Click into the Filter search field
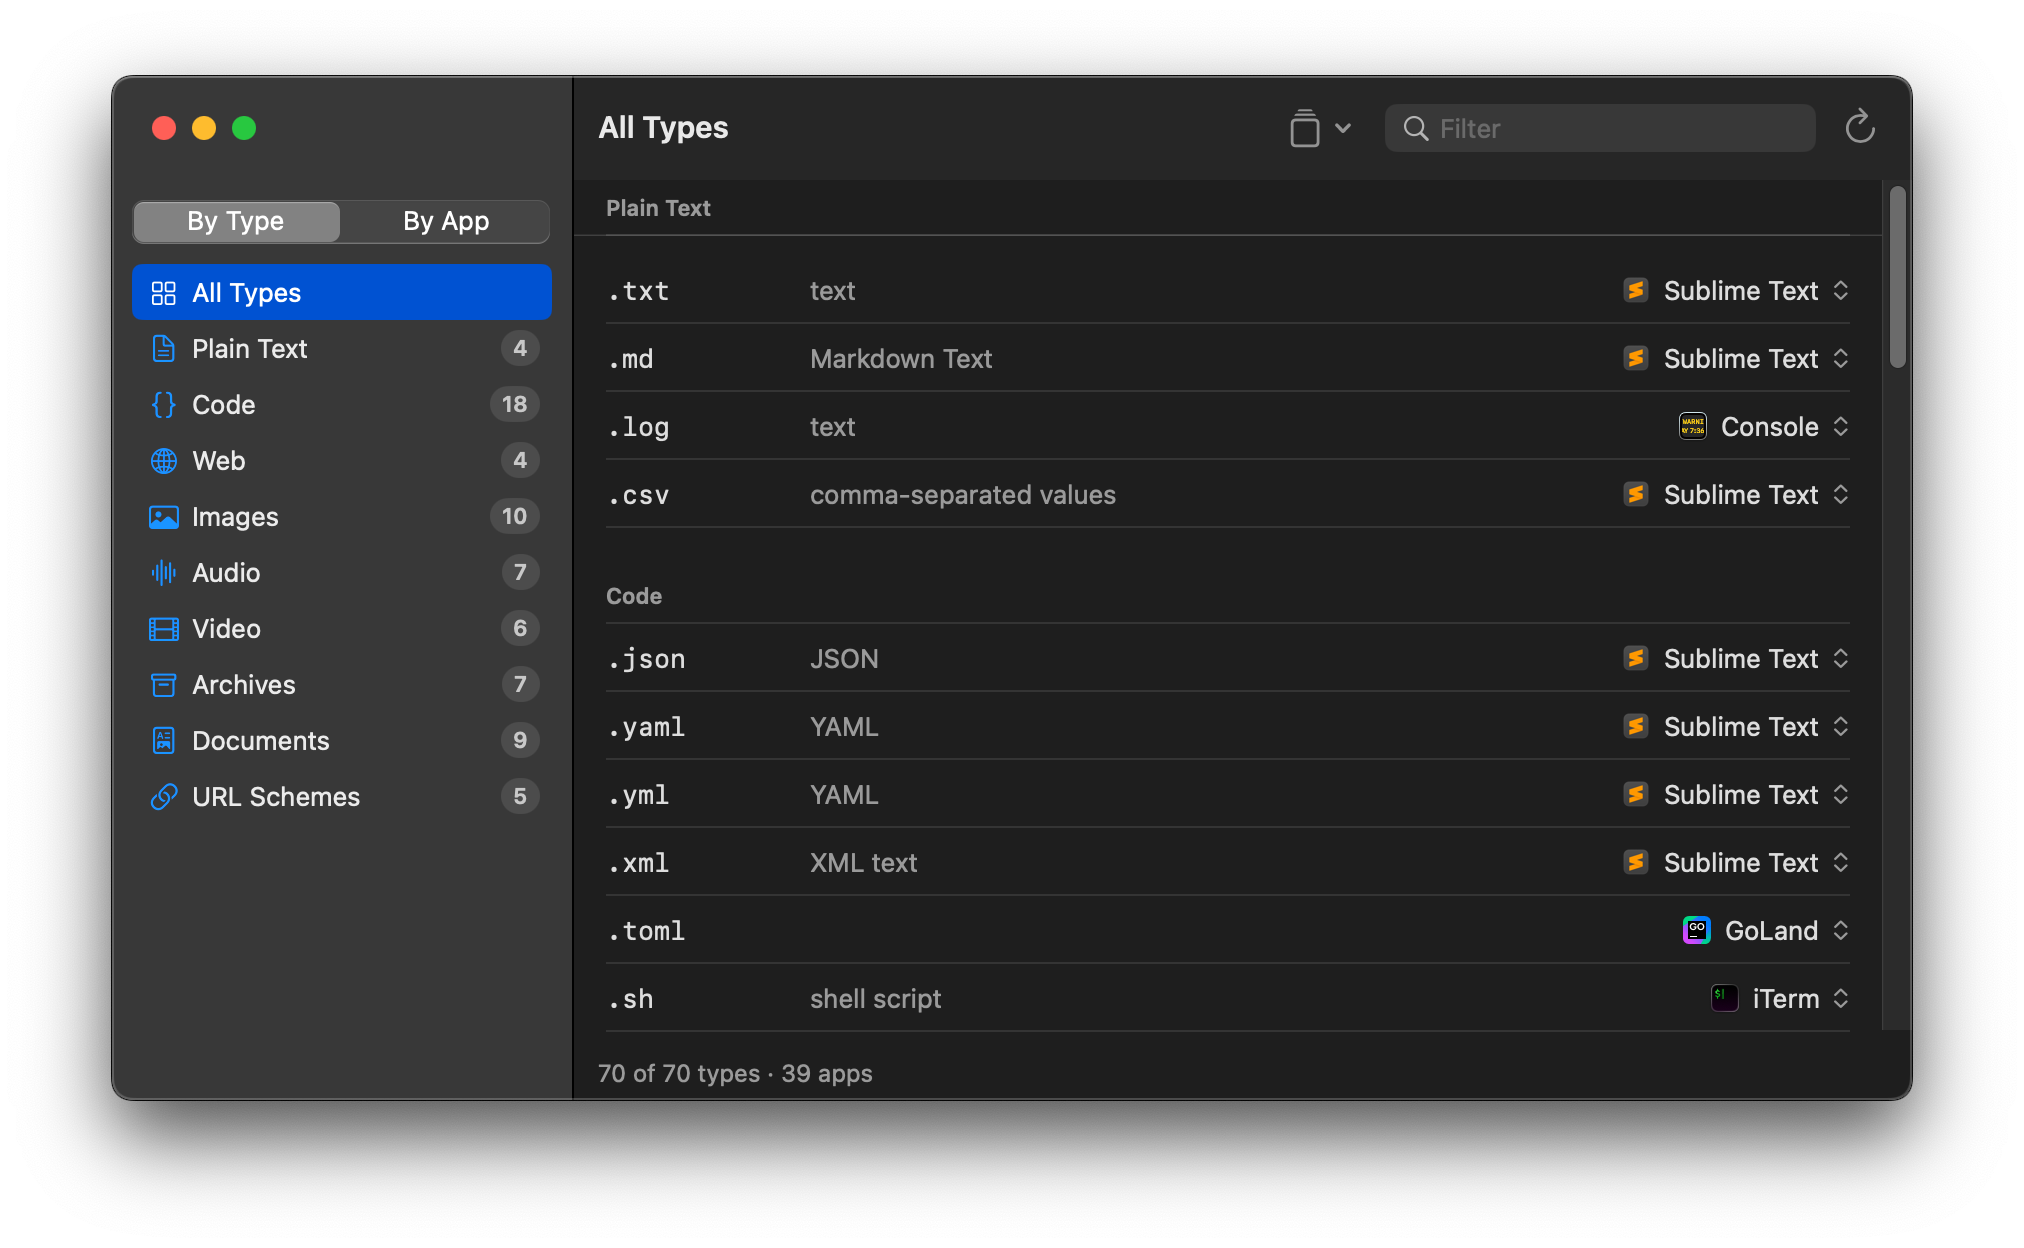2024x1248 pixels. [1600, 128]
